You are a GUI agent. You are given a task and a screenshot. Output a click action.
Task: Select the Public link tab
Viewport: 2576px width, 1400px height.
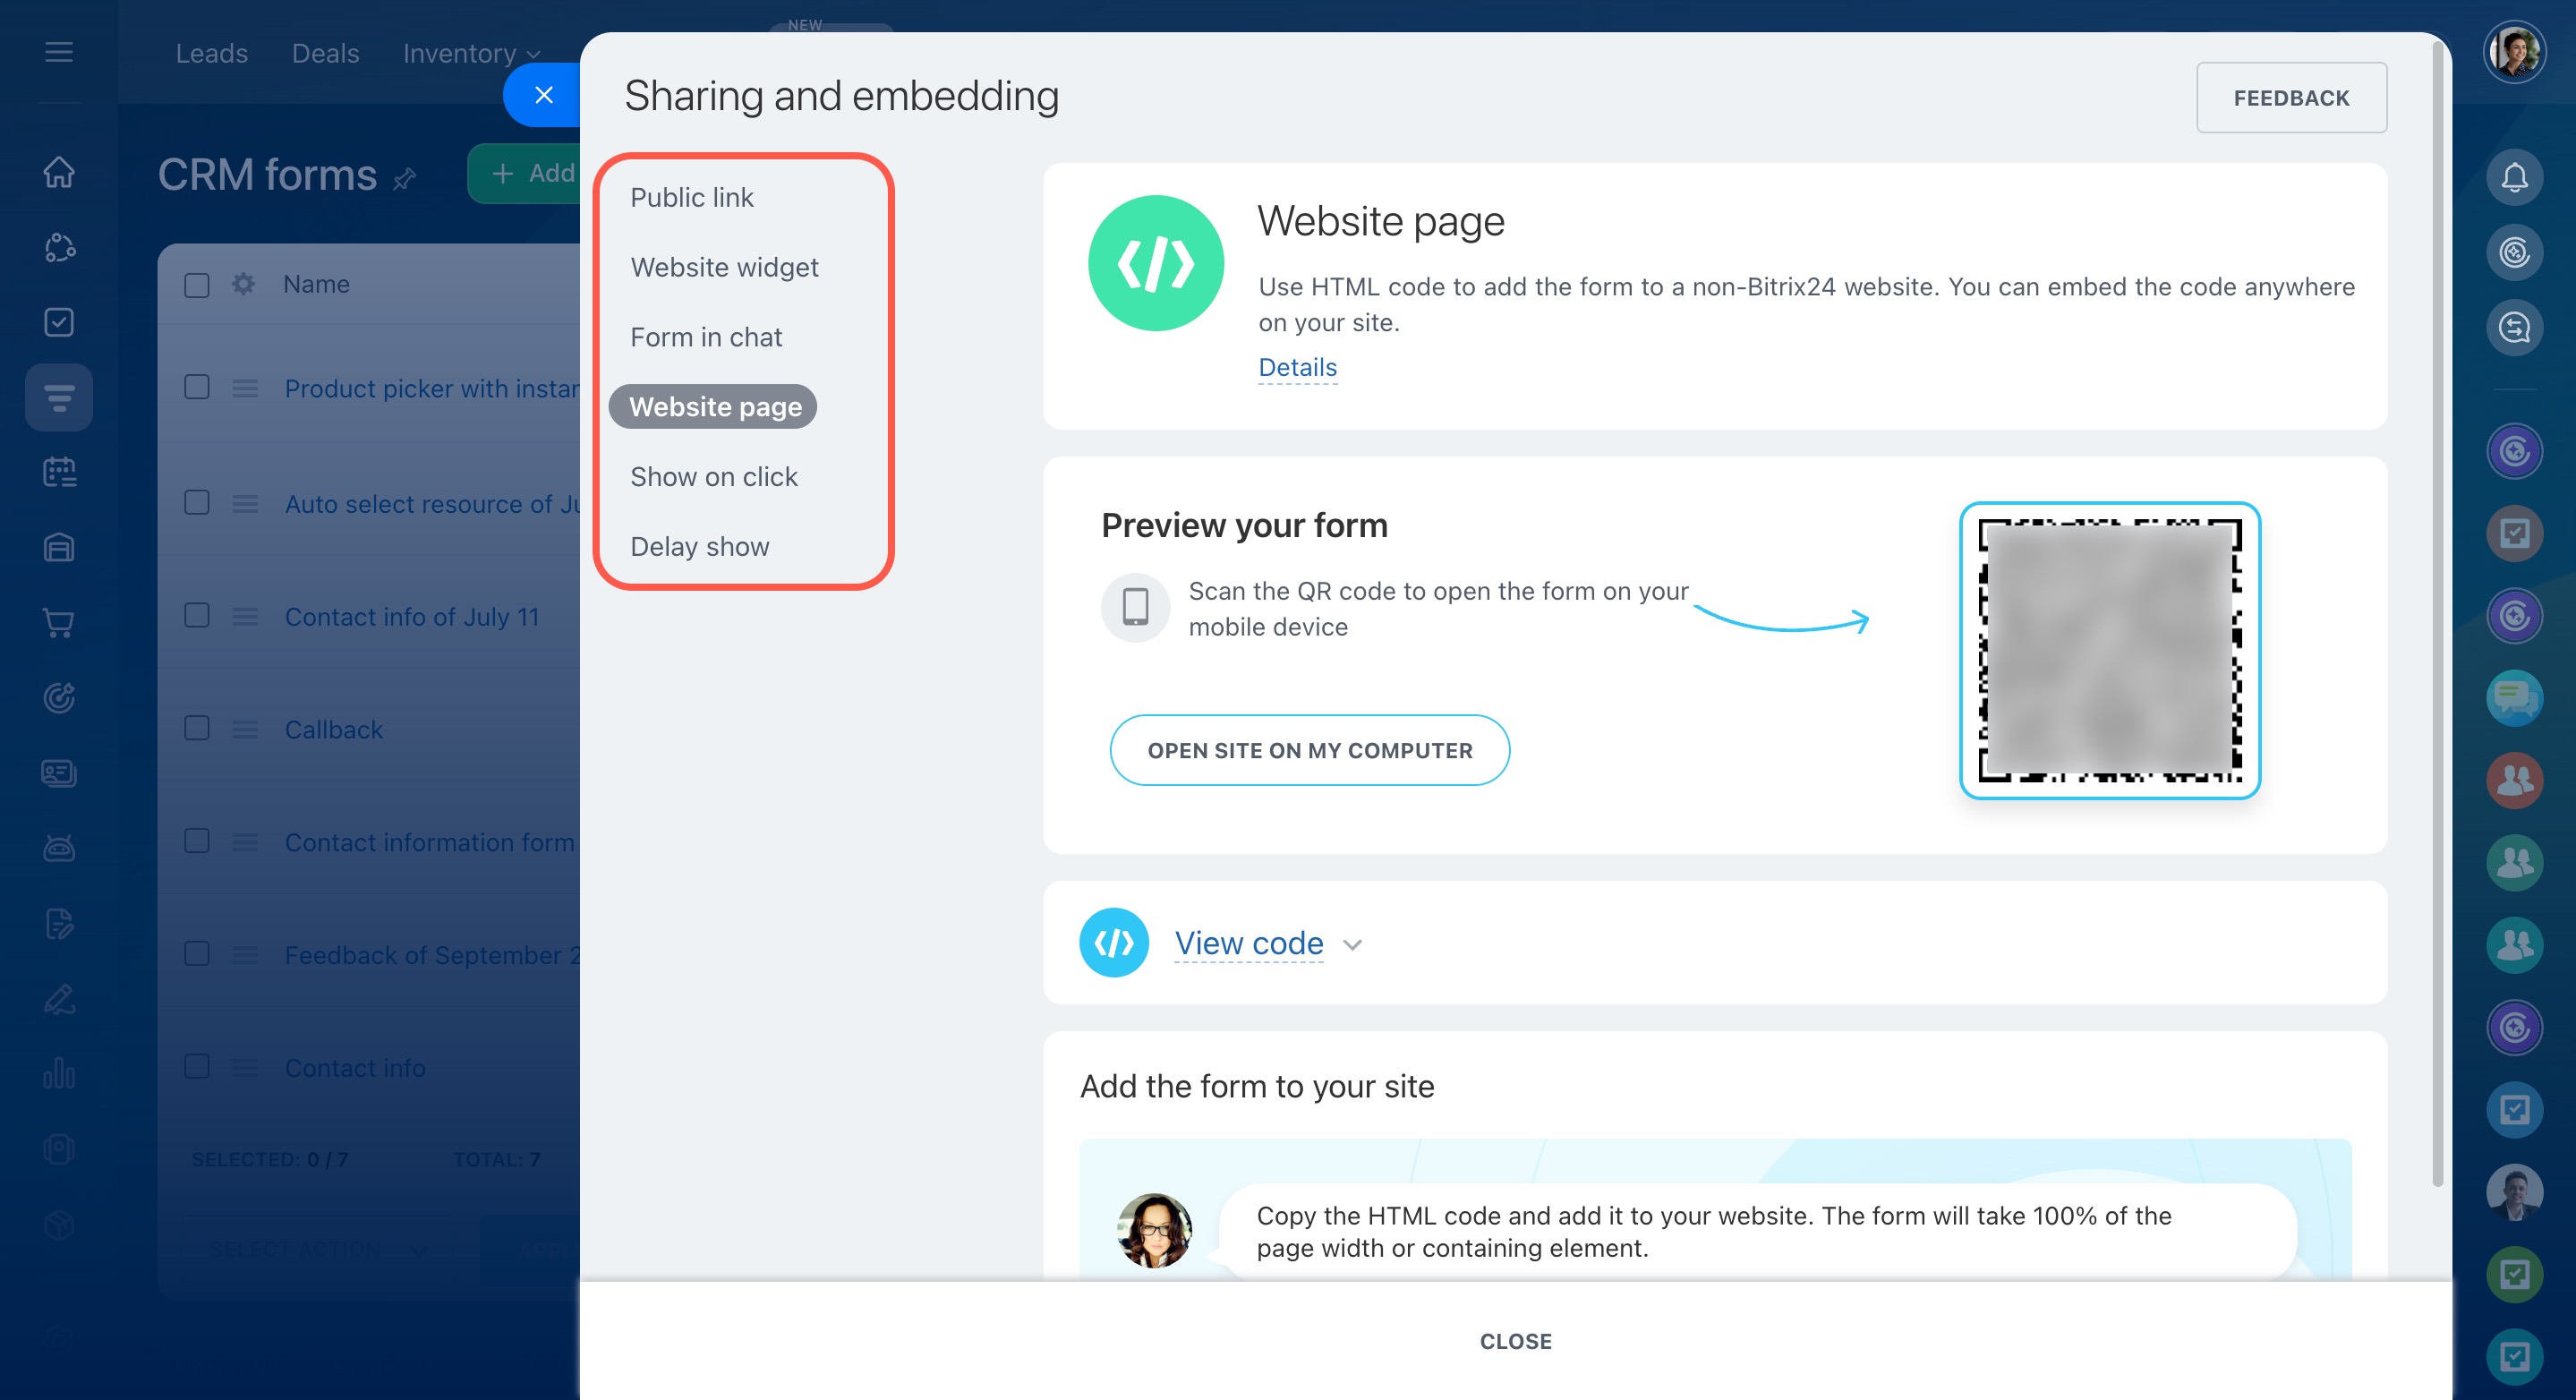pos(691,197)
